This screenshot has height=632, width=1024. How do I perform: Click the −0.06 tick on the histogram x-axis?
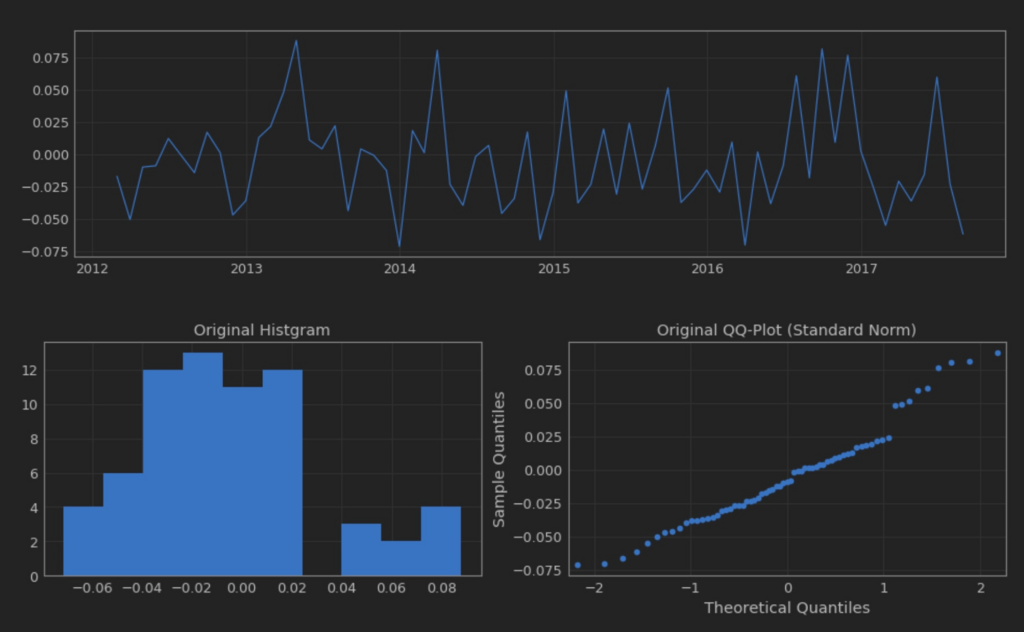pos(92,588)
